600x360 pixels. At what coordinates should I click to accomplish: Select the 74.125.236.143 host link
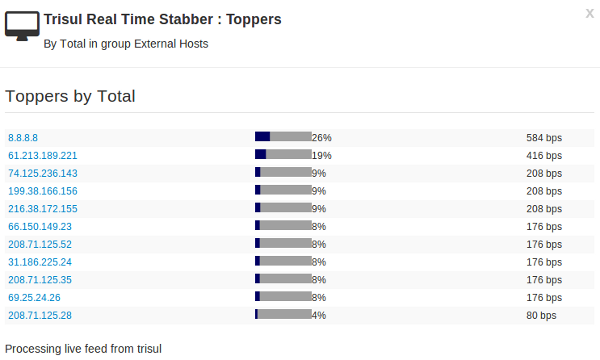point(43,173)
